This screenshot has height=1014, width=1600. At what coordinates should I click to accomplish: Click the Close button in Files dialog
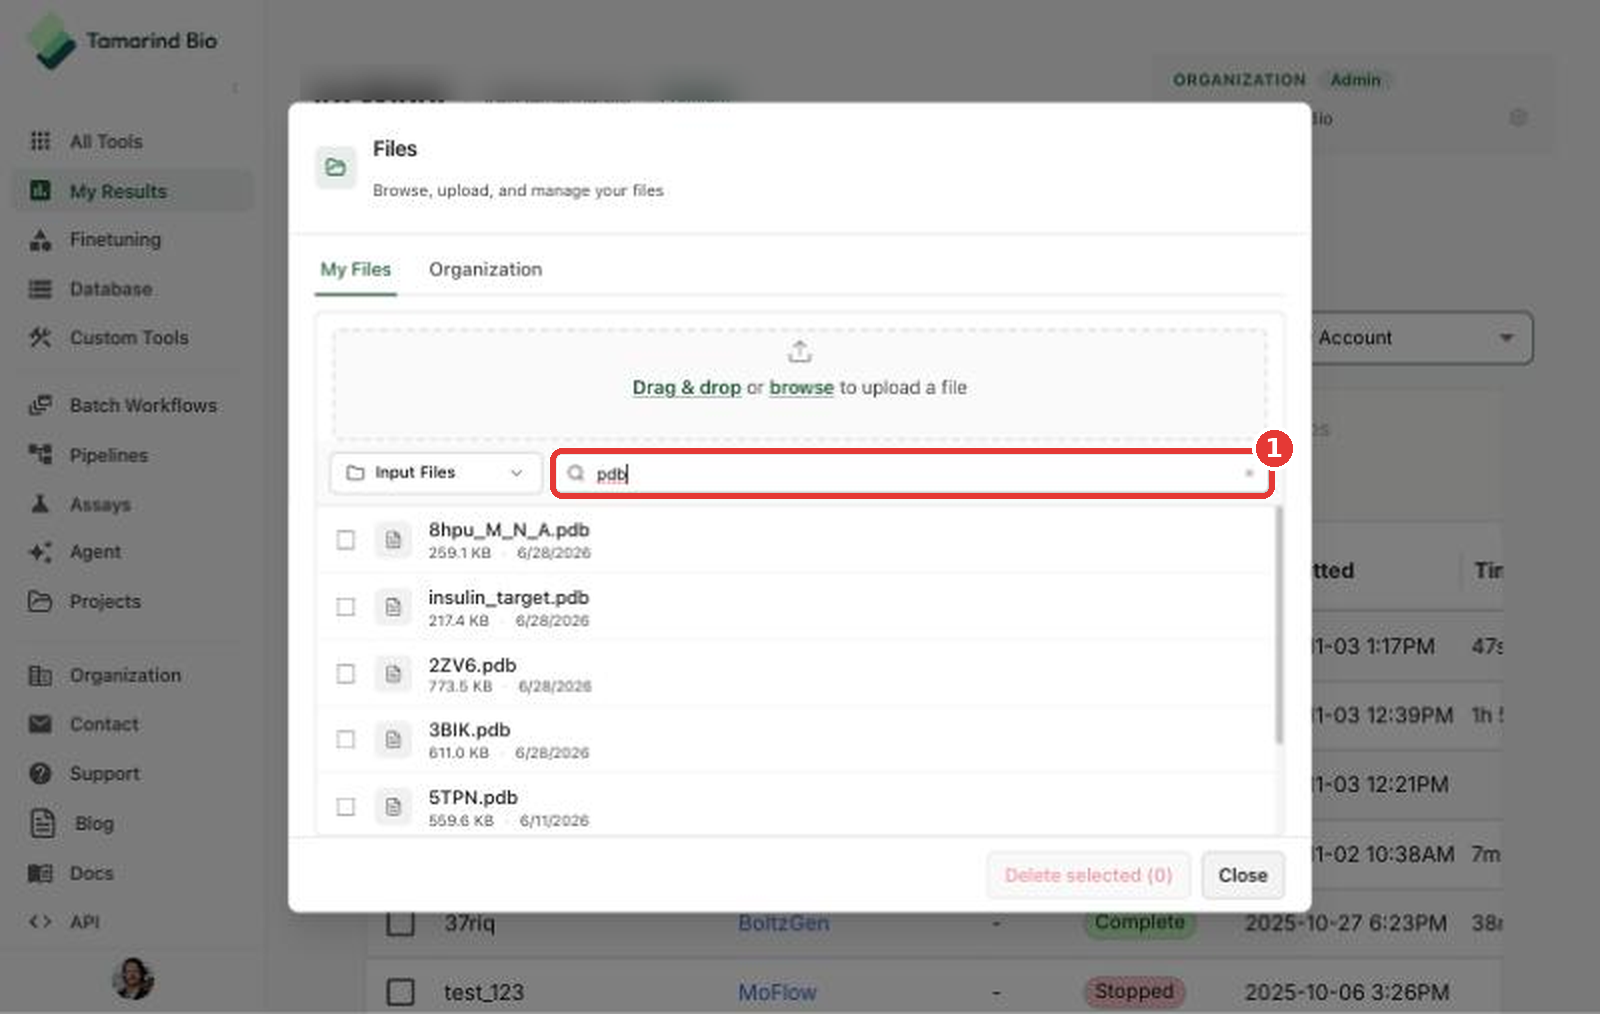pos(1242,875)
